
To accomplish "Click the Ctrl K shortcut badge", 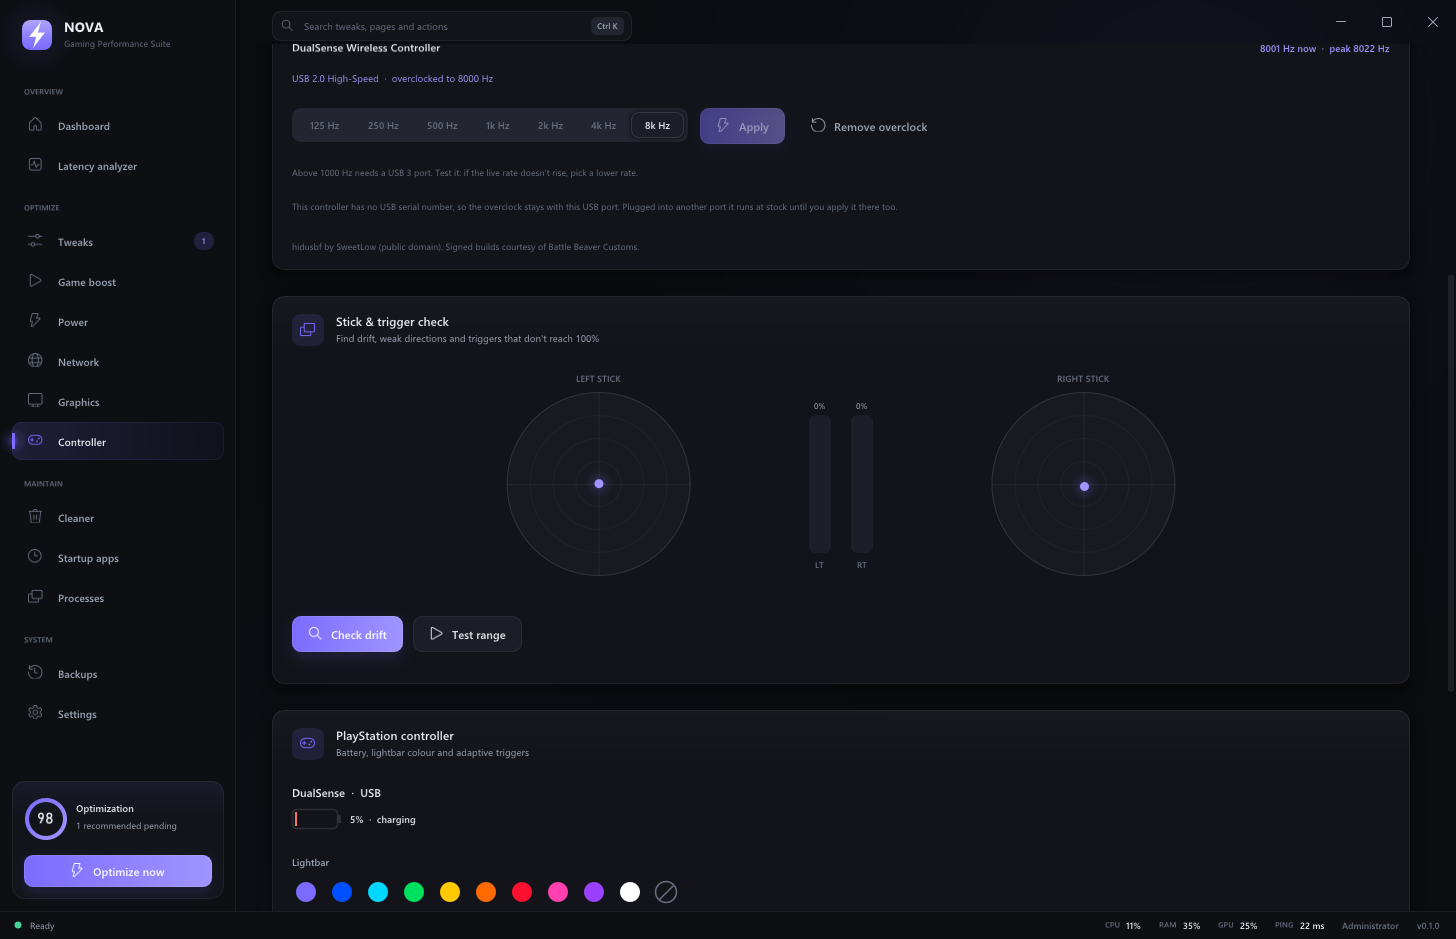I will pos(607,26).
